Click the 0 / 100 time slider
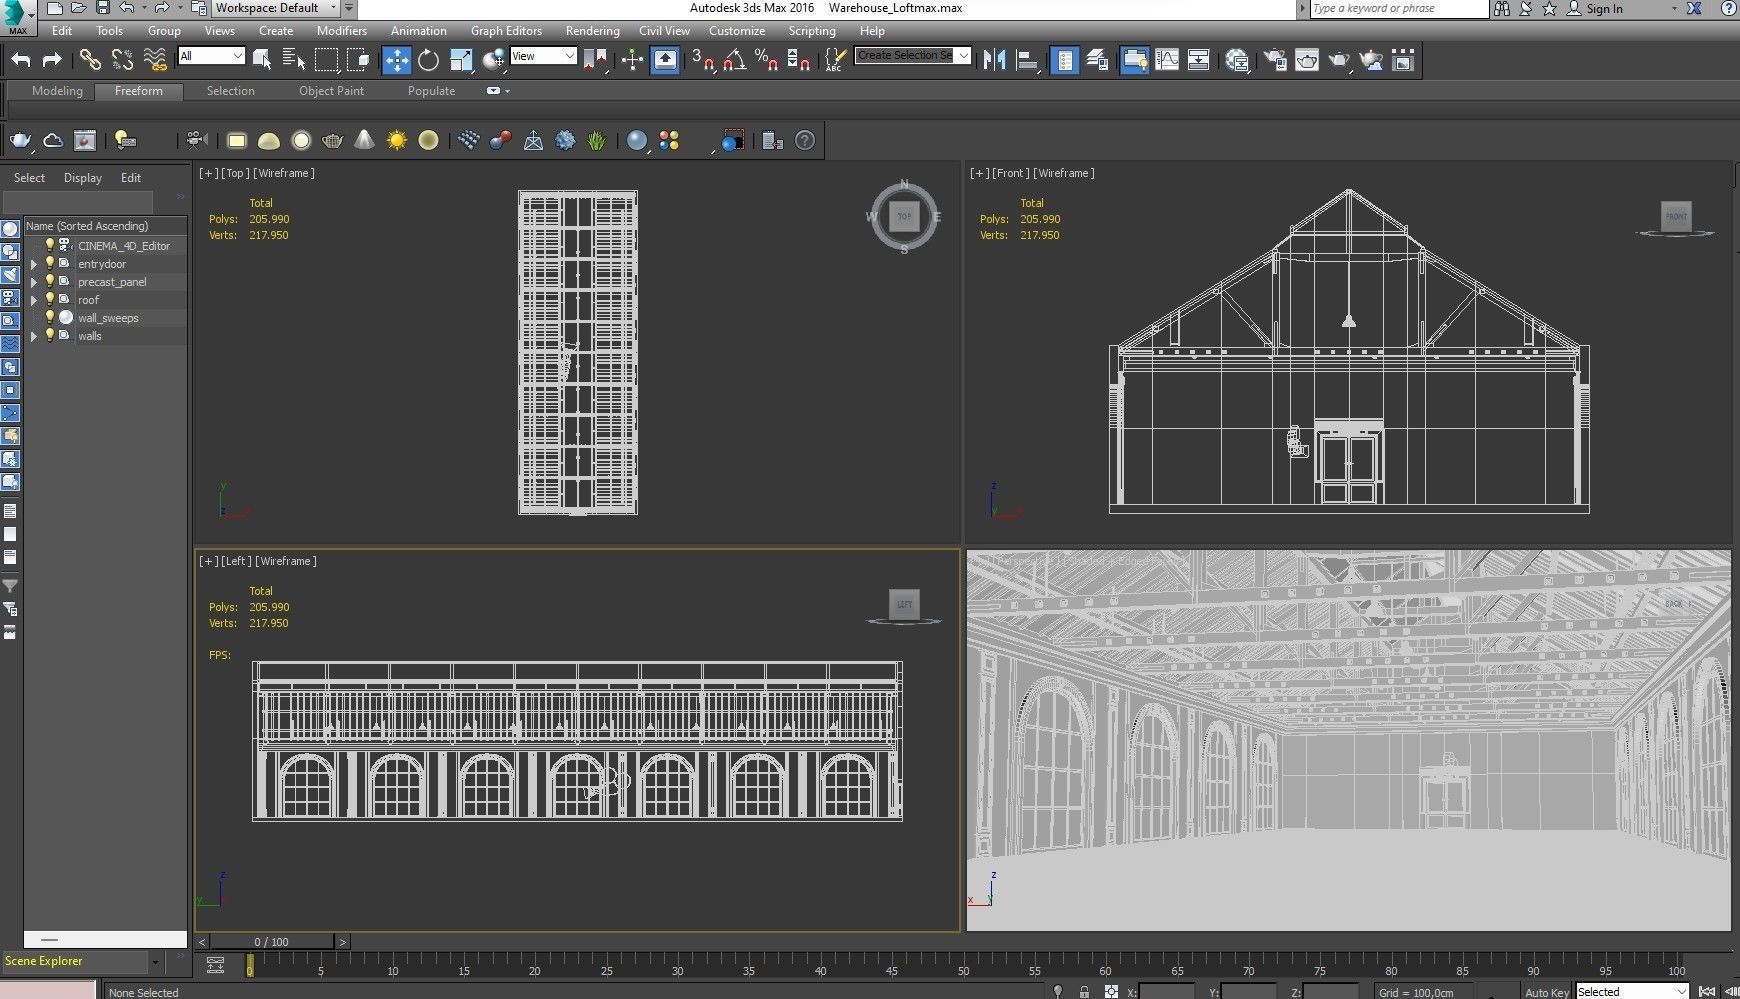The width and height of the screenshot is (1740, 999). coord(271,942)
